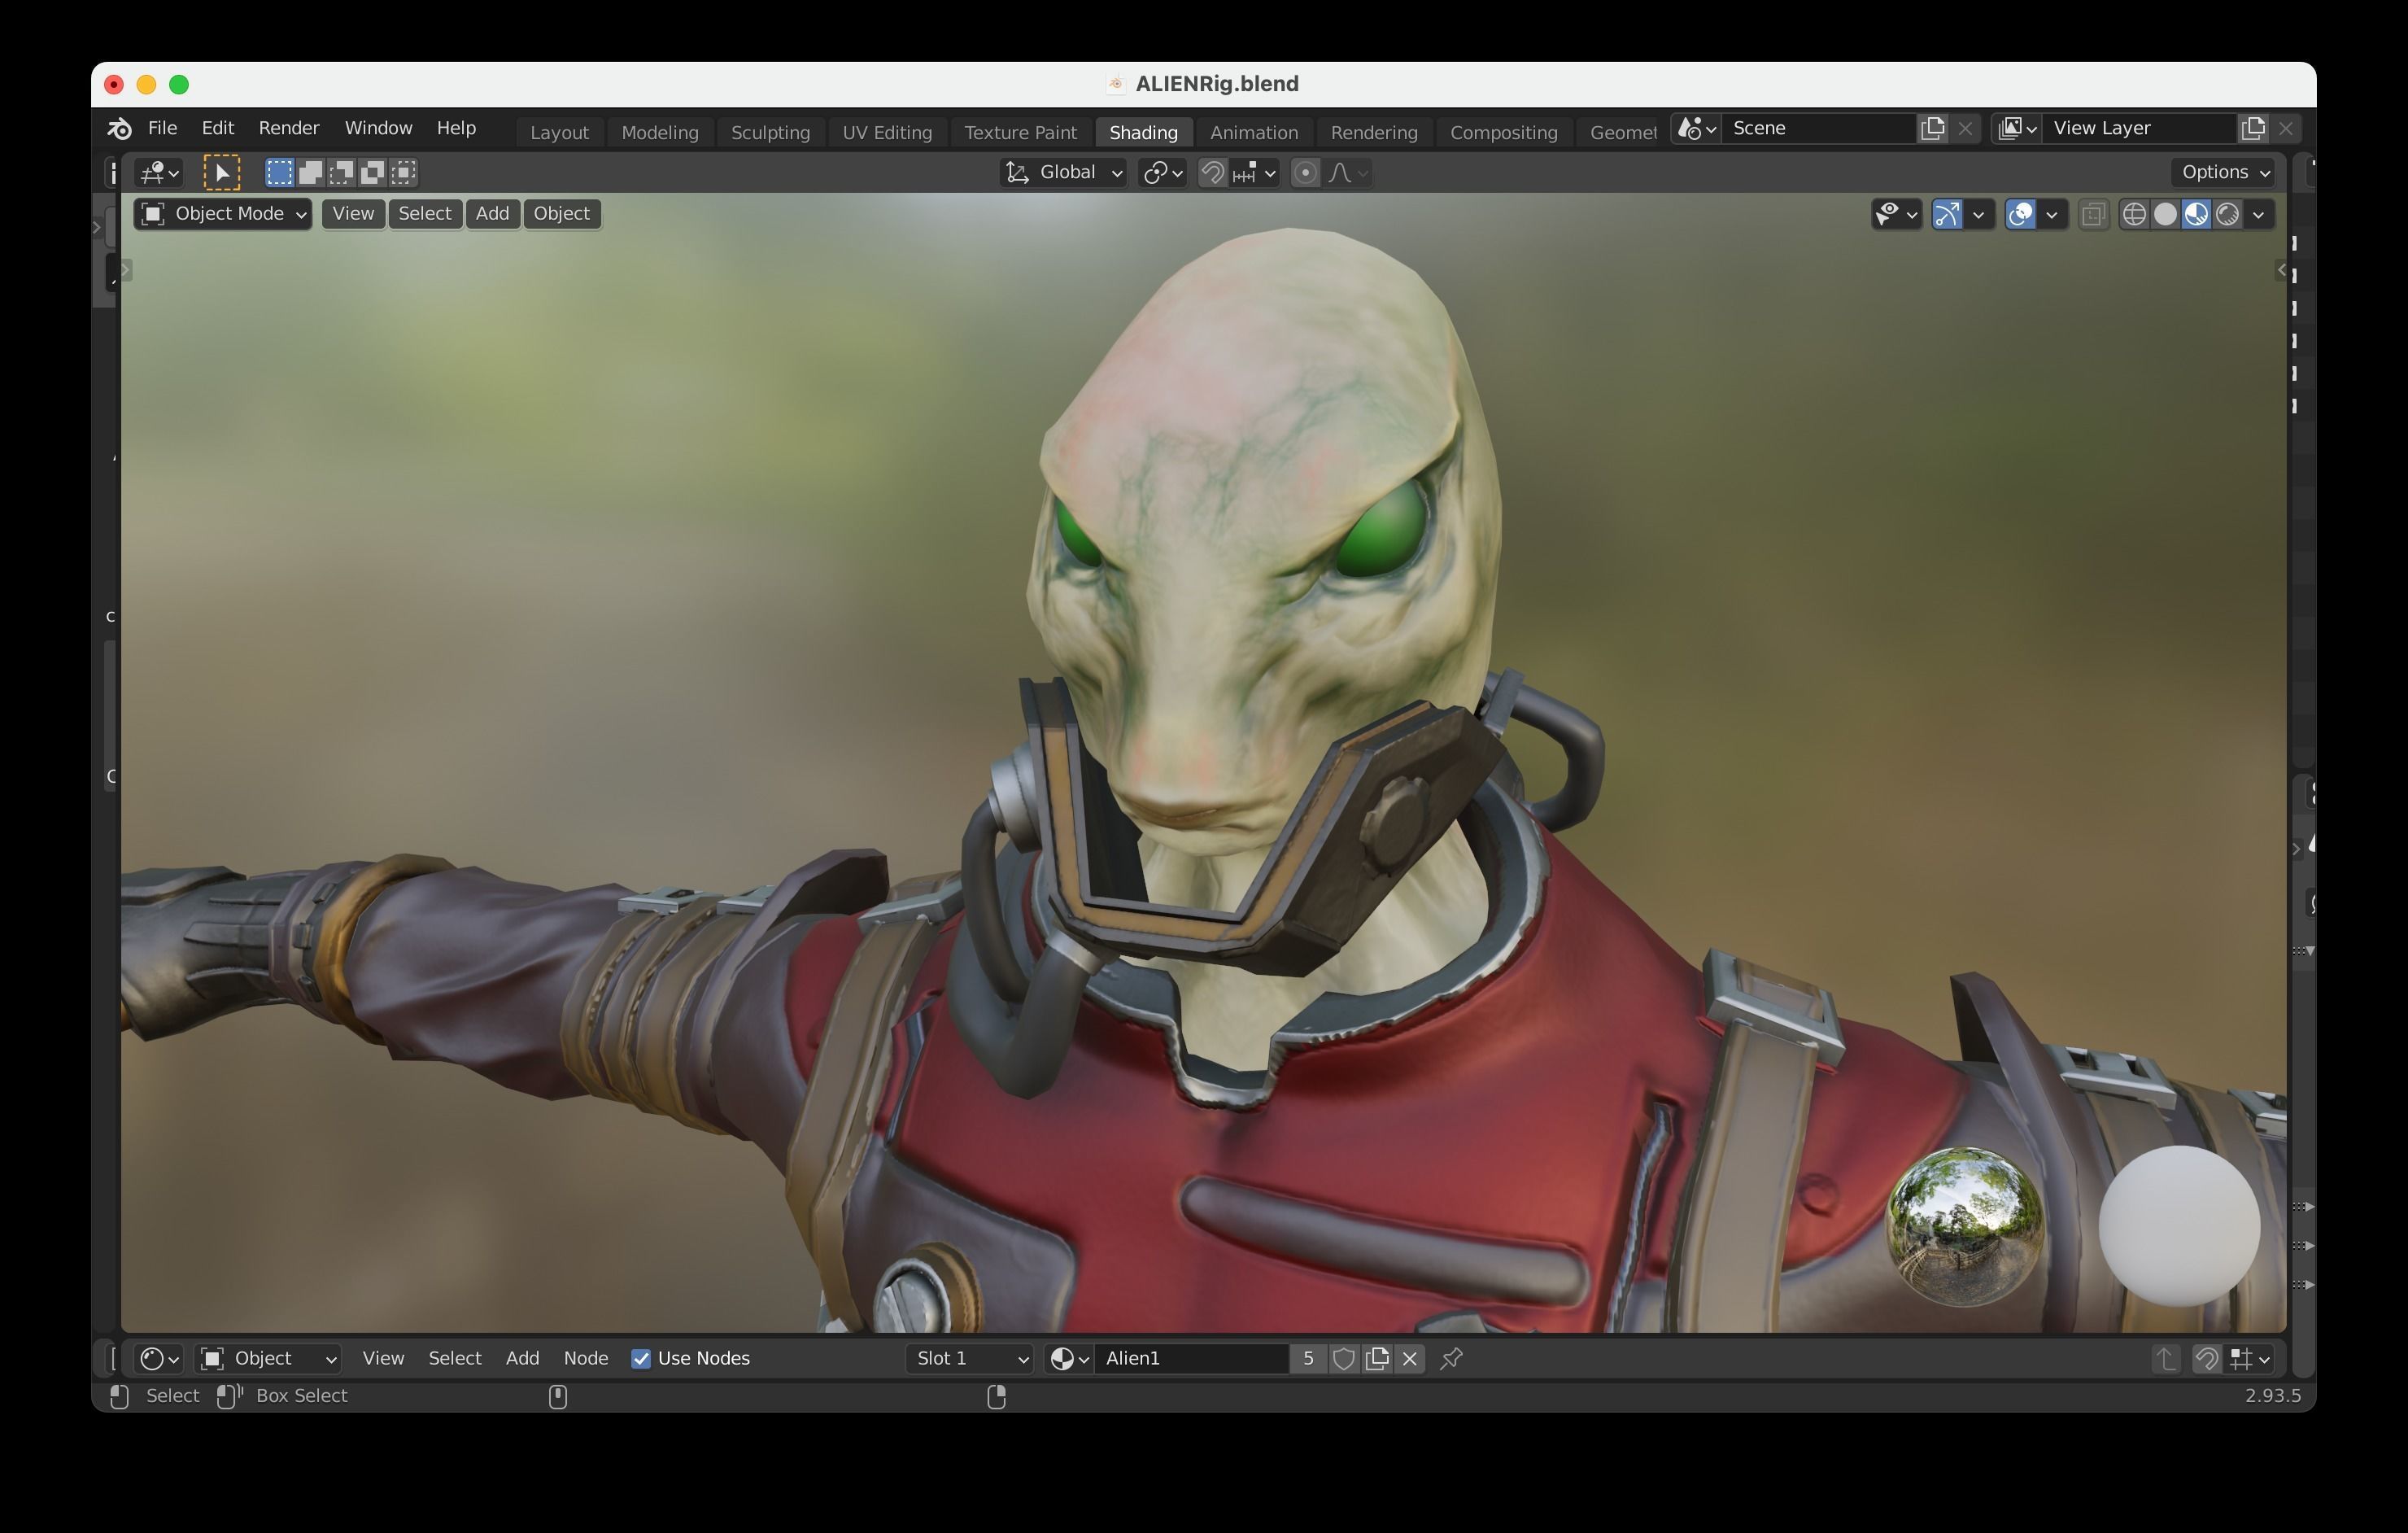Toggle the fake user shield icon
The height and width of the screenshot is (1533, 2408).
point(1344,1359)
